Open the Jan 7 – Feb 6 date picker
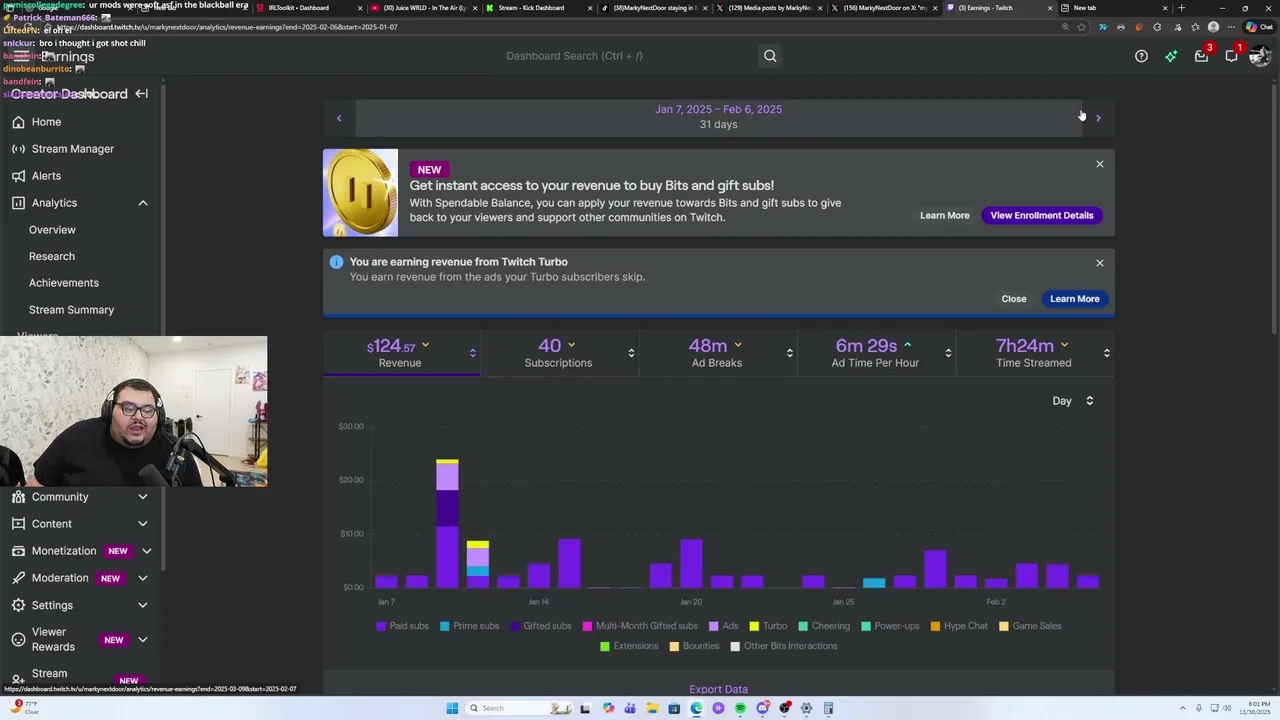The height and width of the screenshot is (720, 1280). (x=718, y=117)
